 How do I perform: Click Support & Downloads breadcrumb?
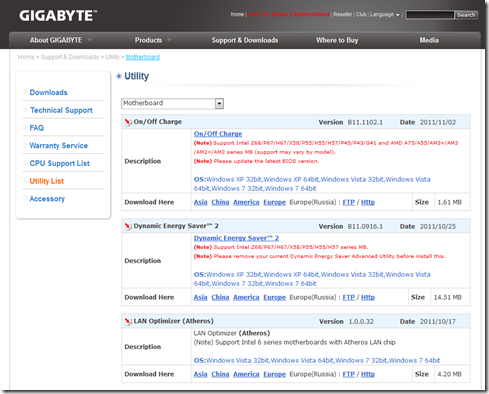(70, 57)
